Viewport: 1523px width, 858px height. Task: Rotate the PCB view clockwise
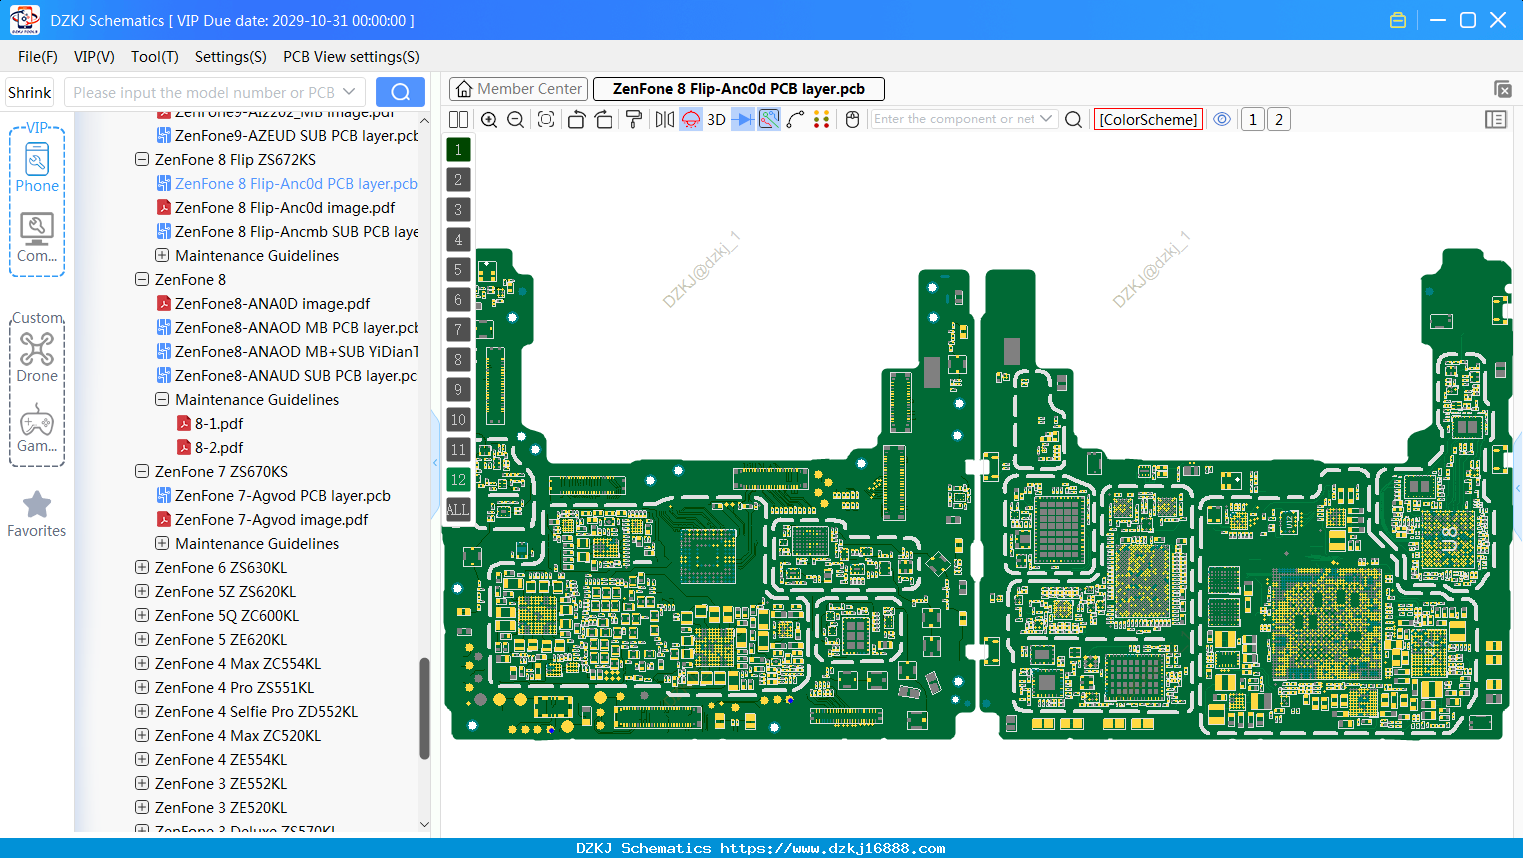603,119
